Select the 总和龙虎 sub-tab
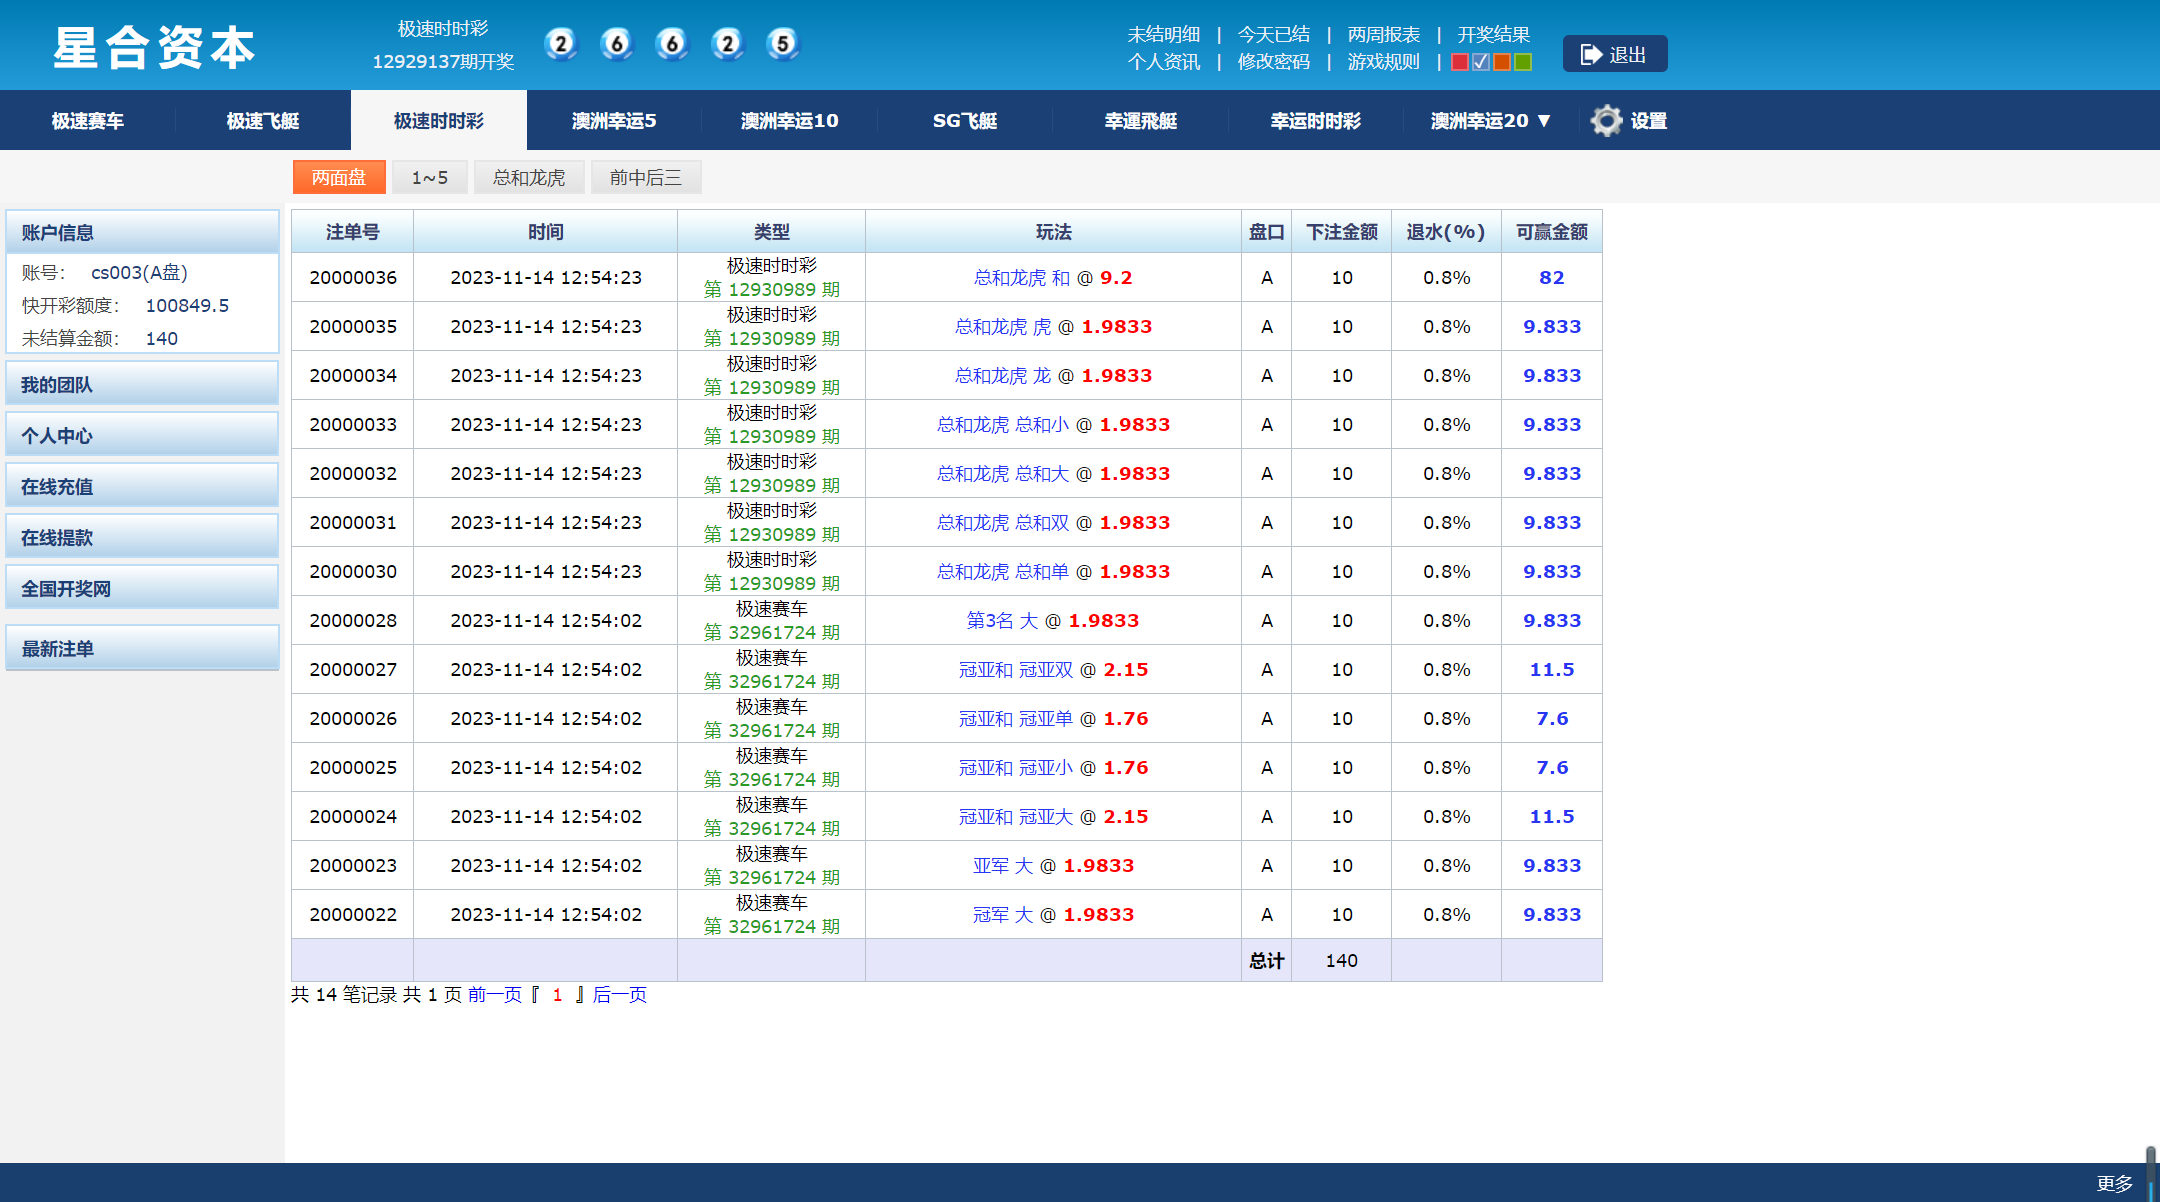Screen dimensions: 2160x1202 coord(529,177)
